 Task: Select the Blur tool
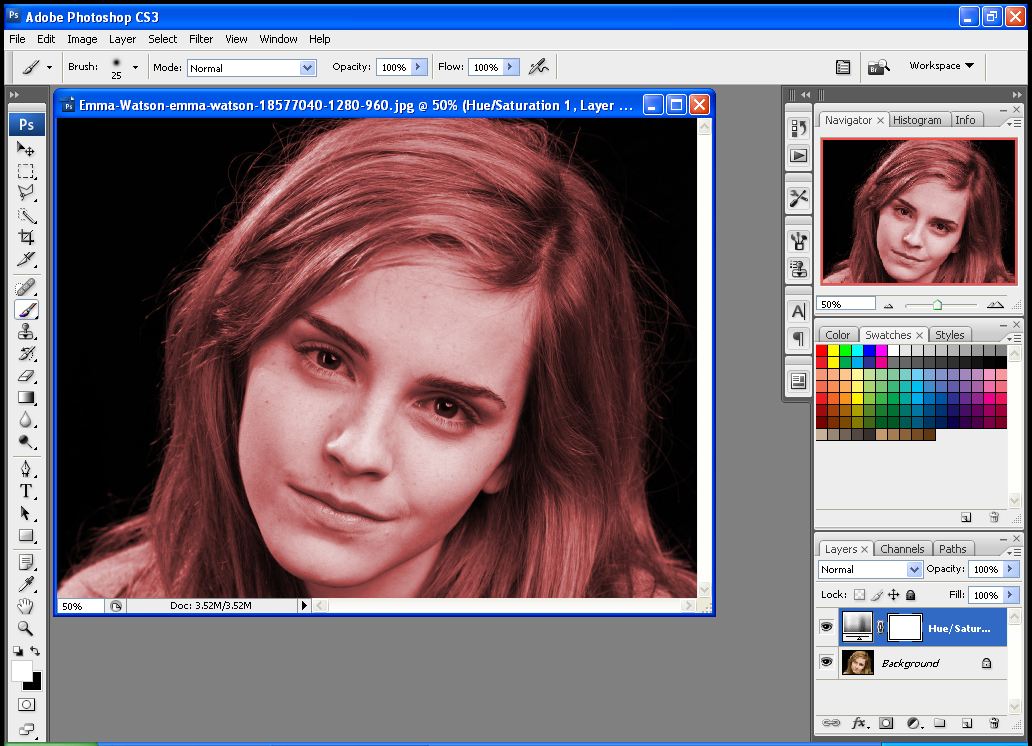tap(26, 419)
